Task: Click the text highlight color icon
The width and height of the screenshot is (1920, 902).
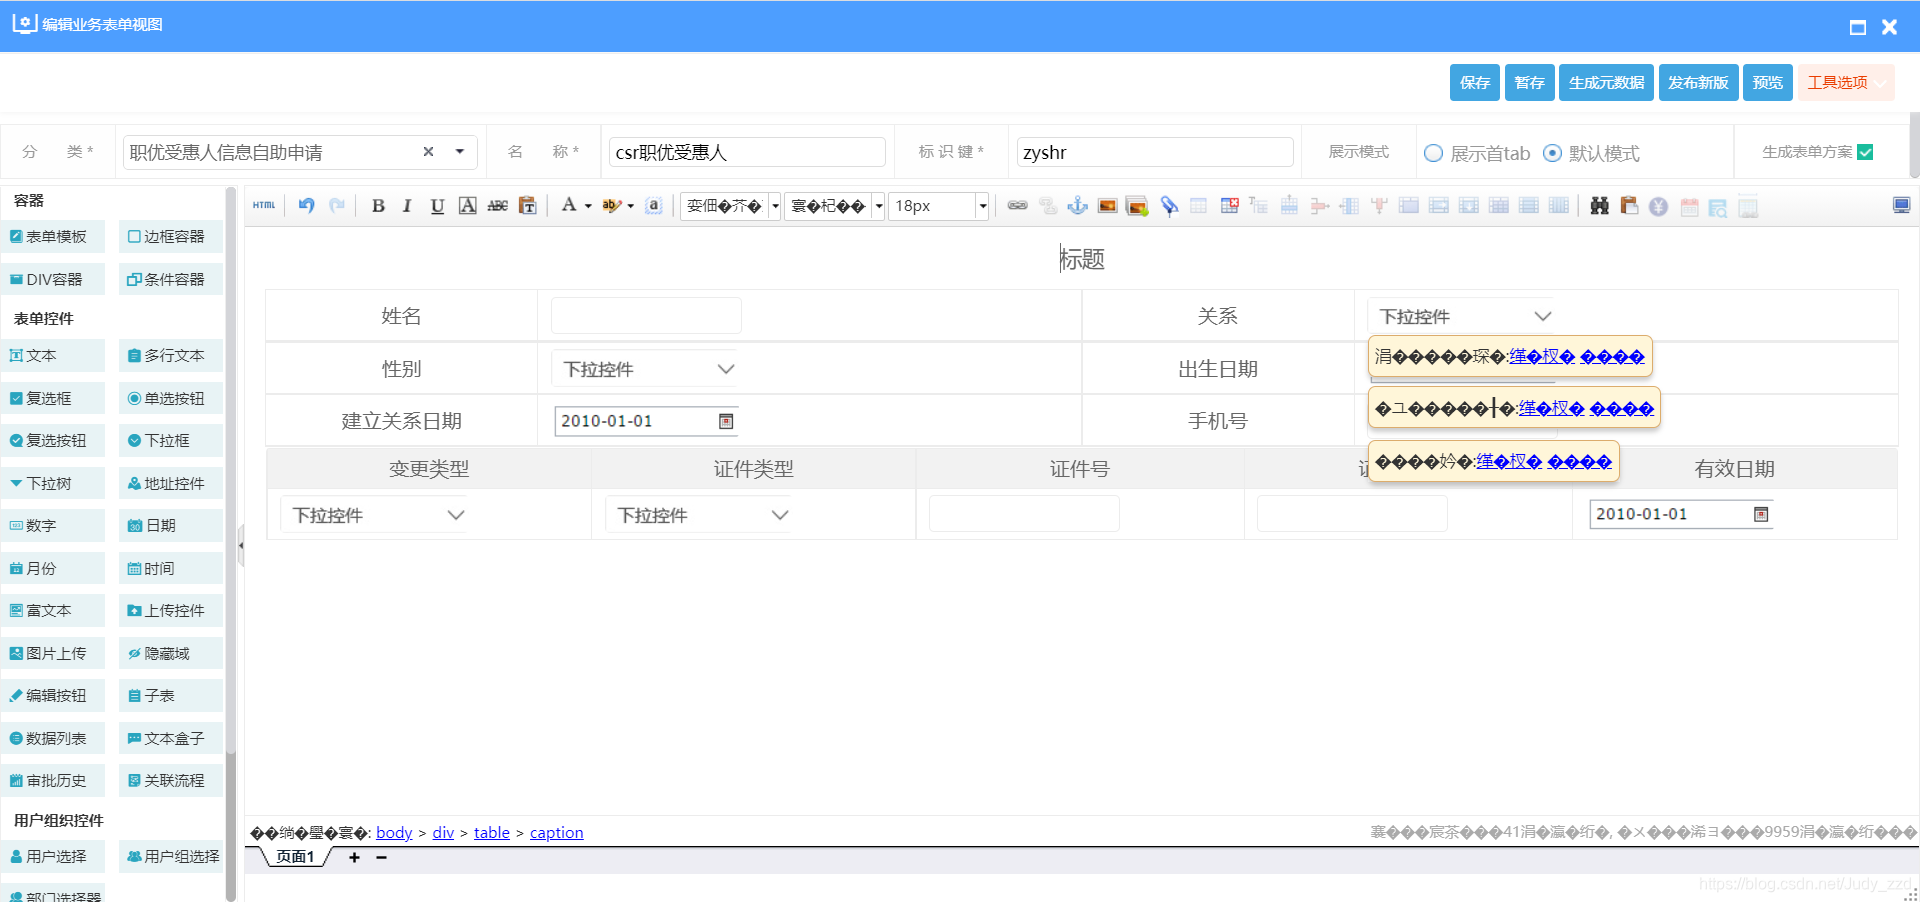Action: point(611,206)
